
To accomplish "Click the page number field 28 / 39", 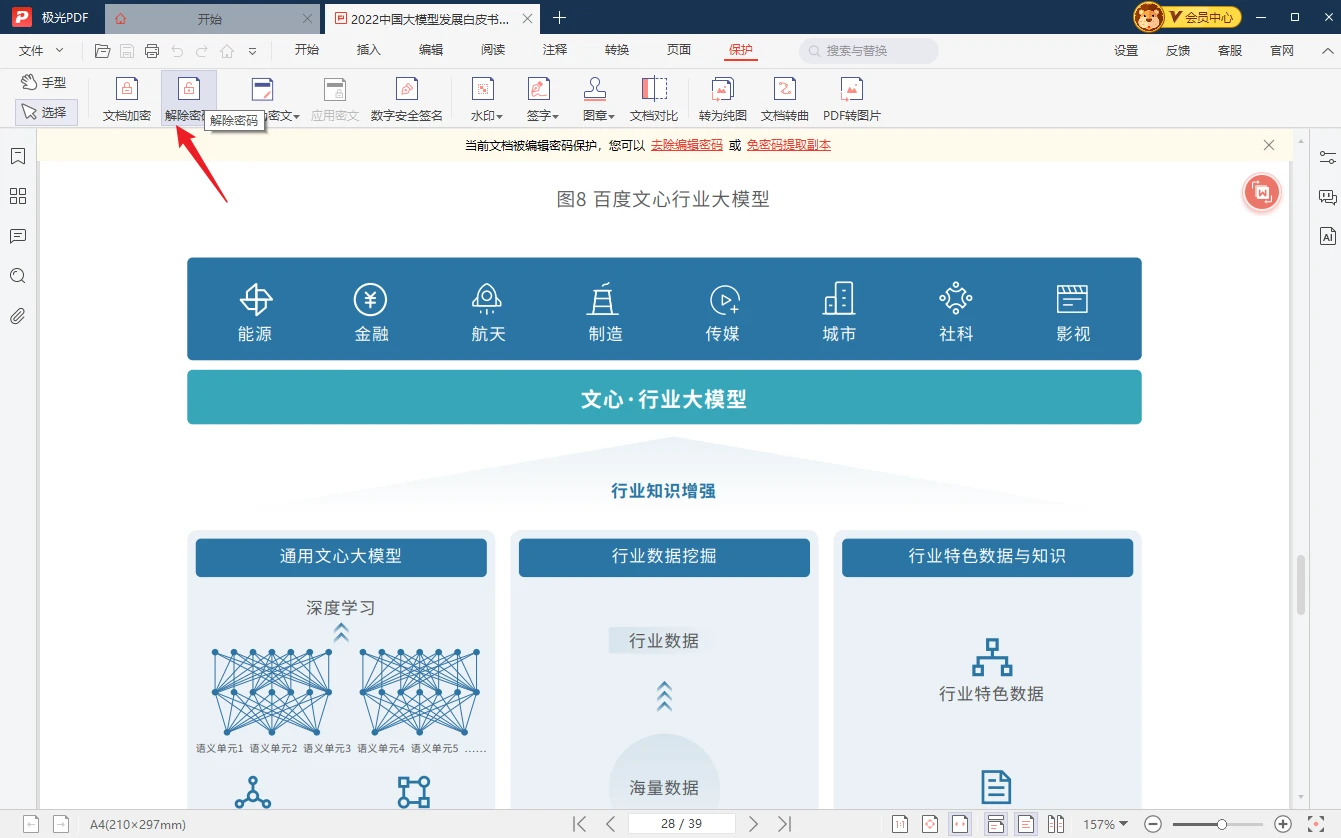I will tap(681, 824).
